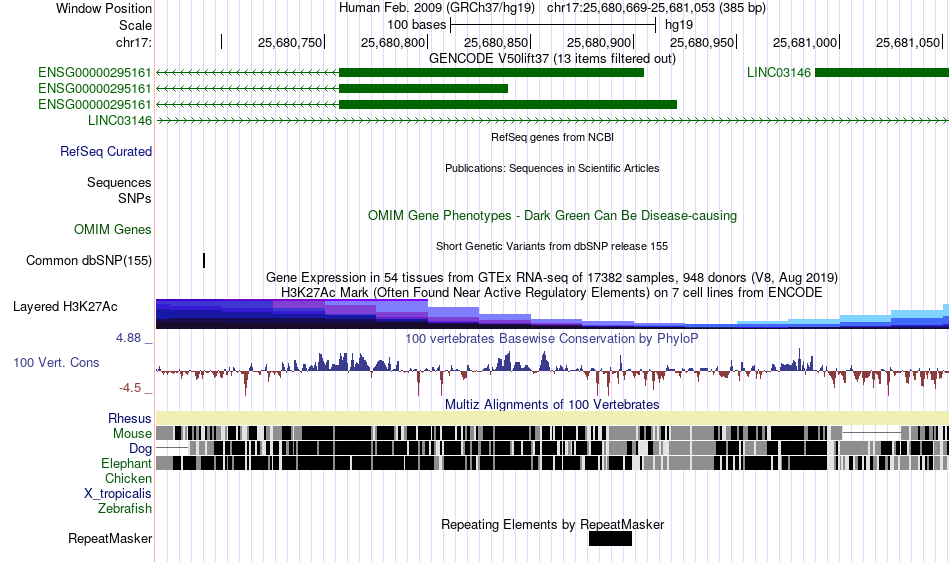Open the OMIM Genes track label
The width and height of the screenshot is (950, 562).
click(x=113, y=230)
